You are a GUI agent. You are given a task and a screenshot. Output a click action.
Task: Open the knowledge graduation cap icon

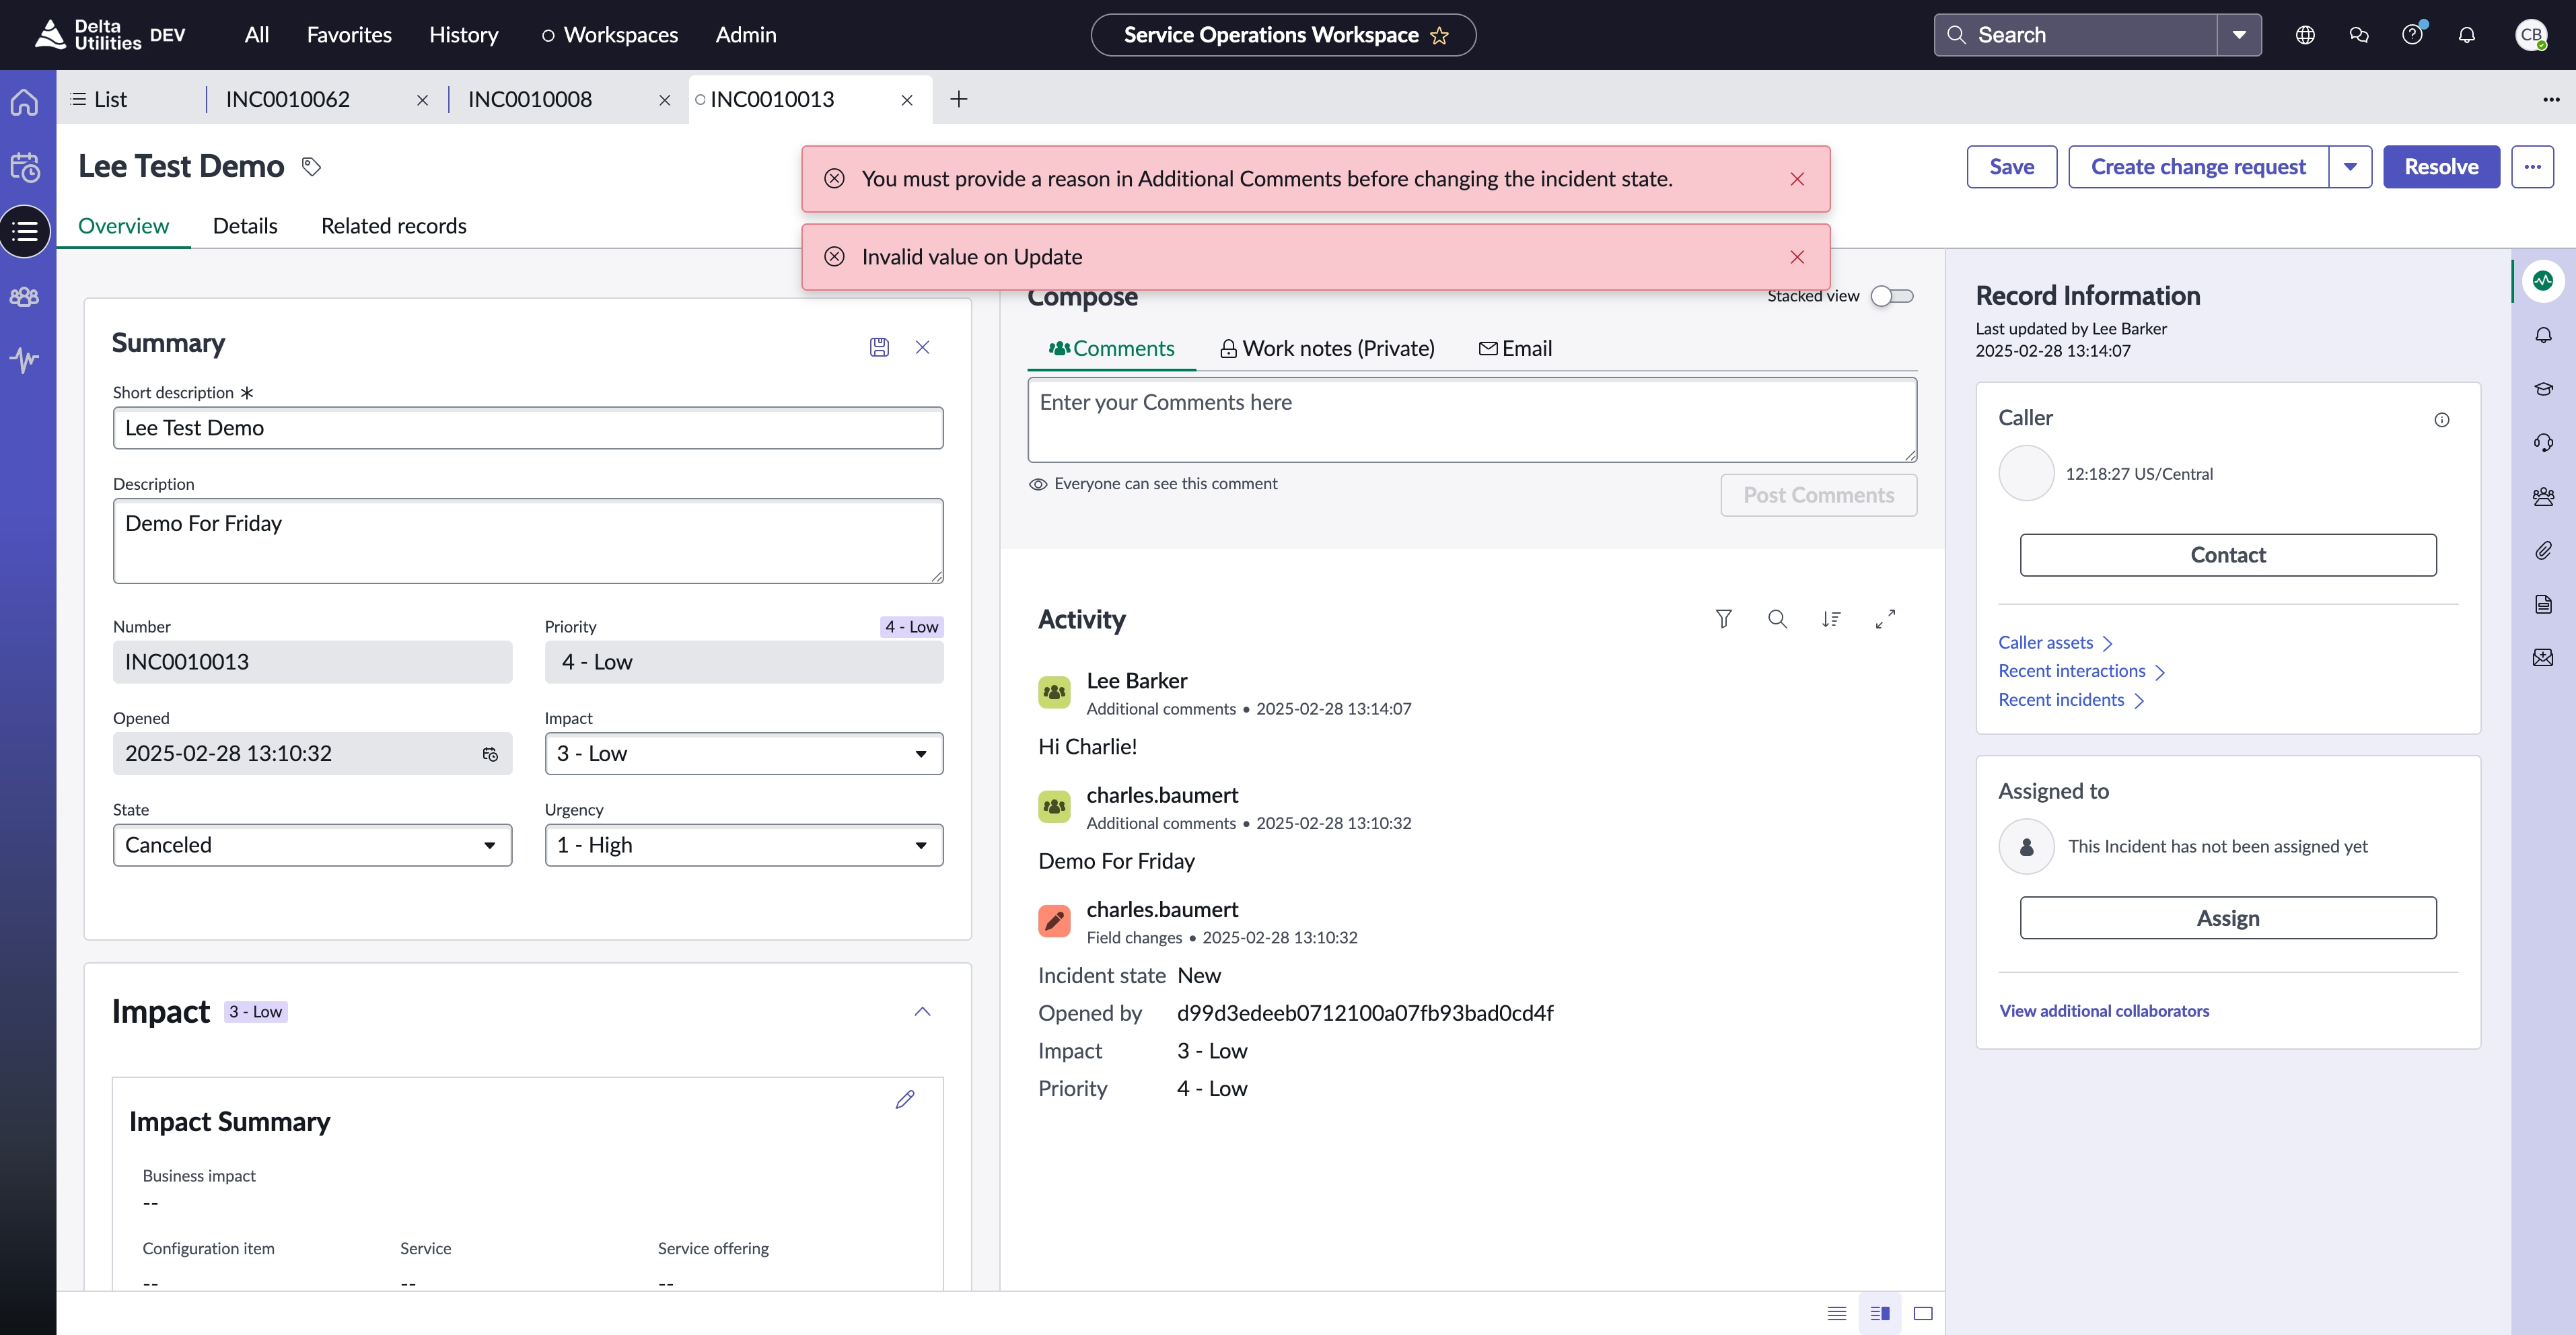[2544, 389]
